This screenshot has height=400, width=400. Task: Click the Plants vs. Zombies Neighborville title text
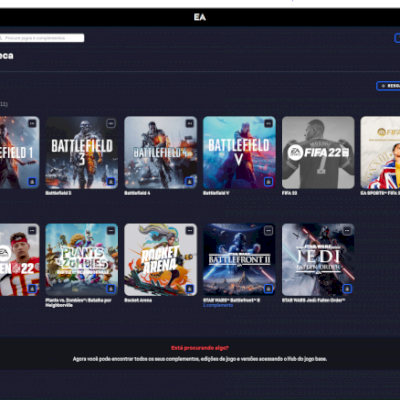[78, 303]
